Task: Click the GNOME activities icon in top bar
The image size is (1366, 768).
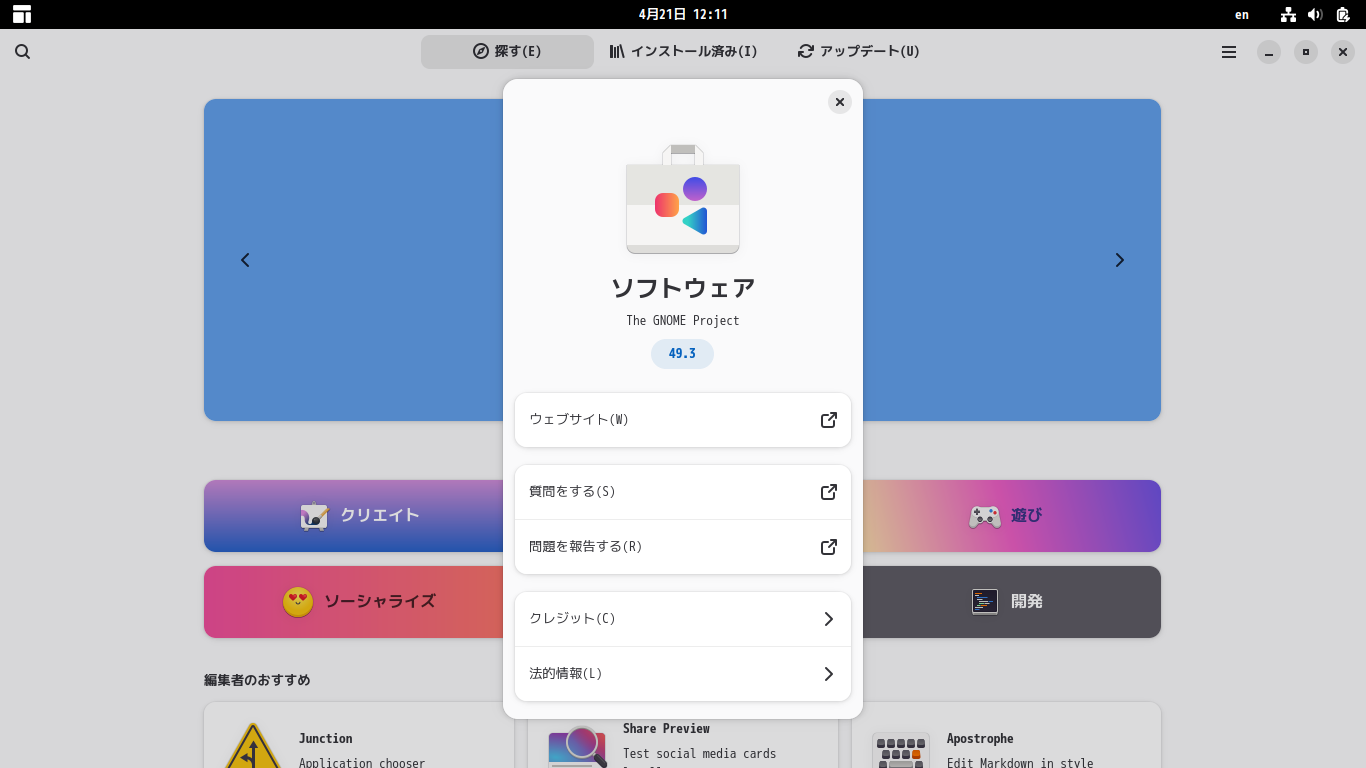Action: click(x=22, y=14)
